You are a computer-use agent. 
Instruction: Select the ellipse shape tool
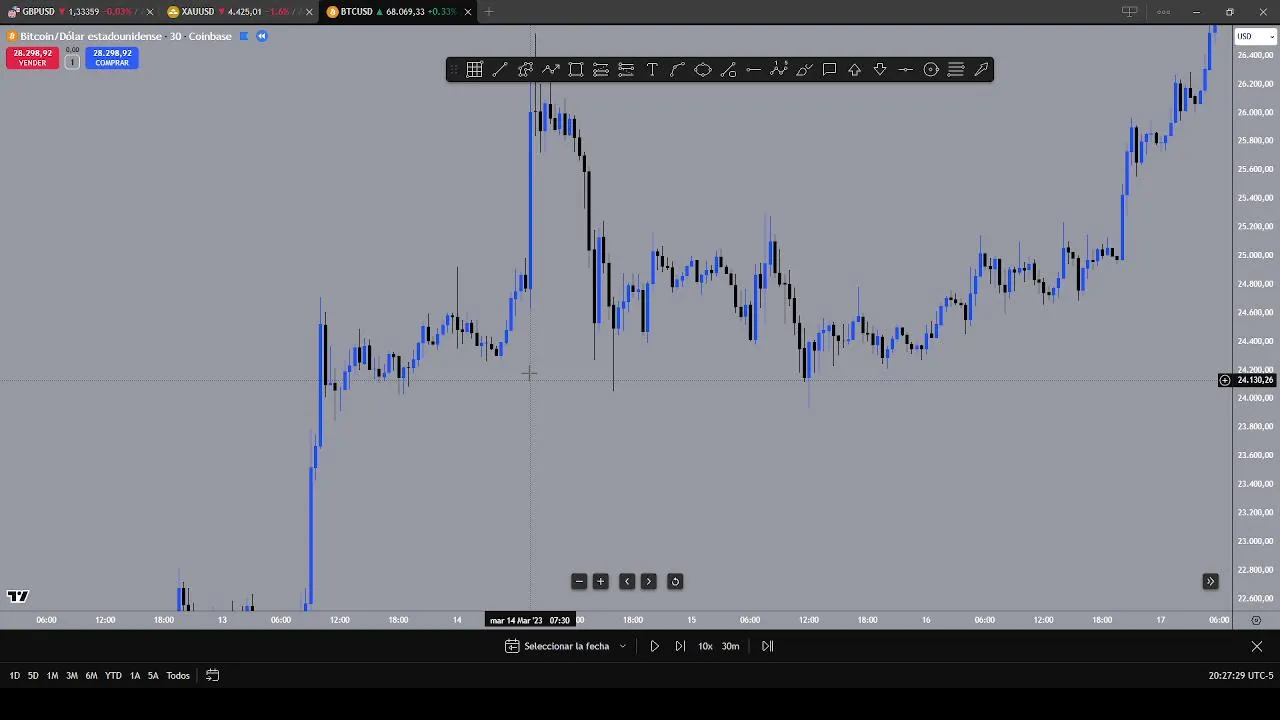pyautogui.click(x=703, y=69)
